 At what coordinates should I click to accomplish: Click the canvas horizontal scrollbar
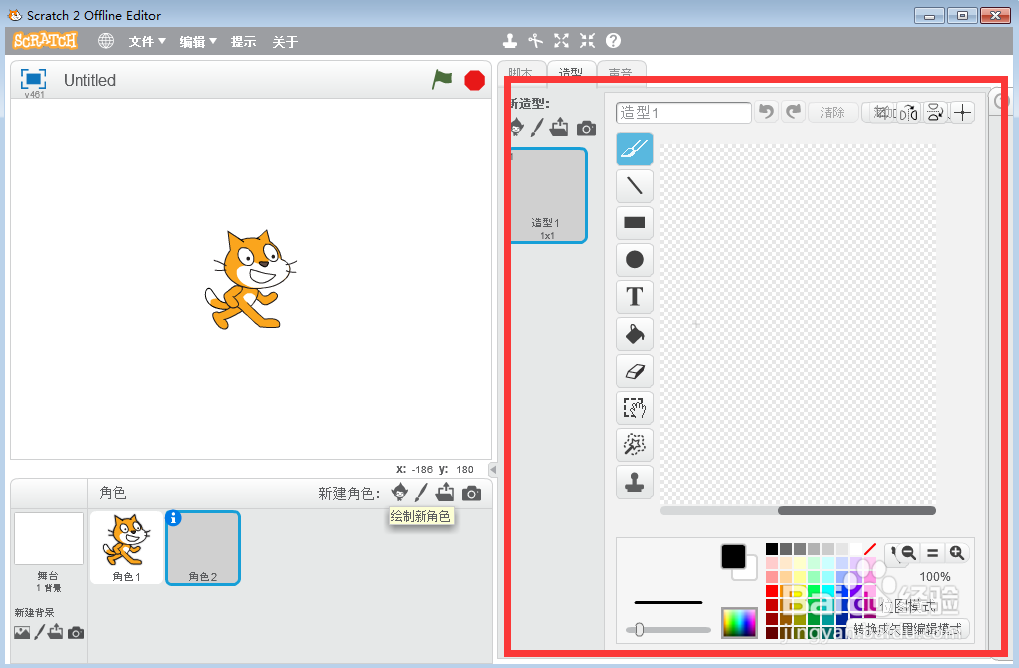(x=857, y=511)
